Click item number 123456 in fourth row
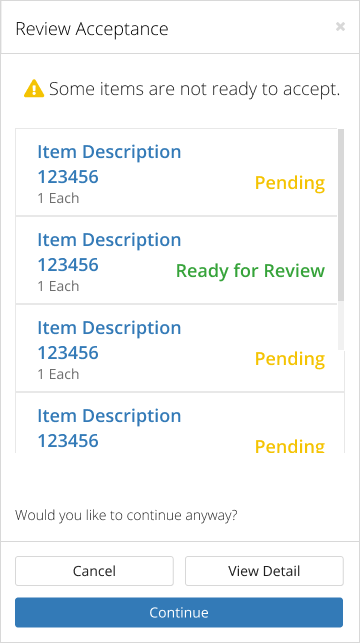The height and width of the screenshot is (643, 360). pyautogui.click(x=68, y=441)
